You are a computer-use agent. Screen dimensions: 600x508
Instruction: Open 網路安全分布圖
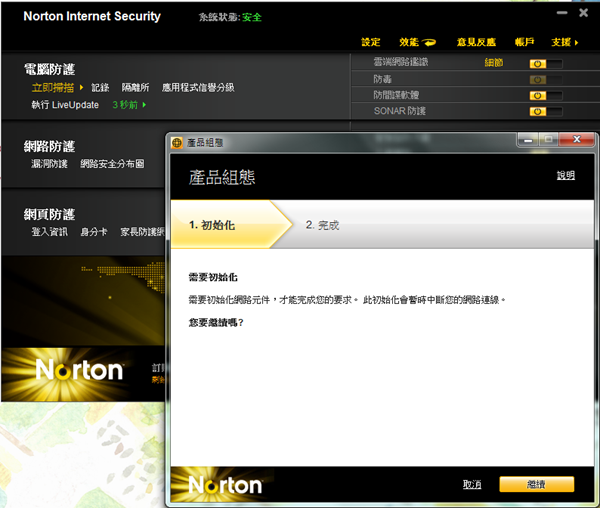click(x=112, y=164)
